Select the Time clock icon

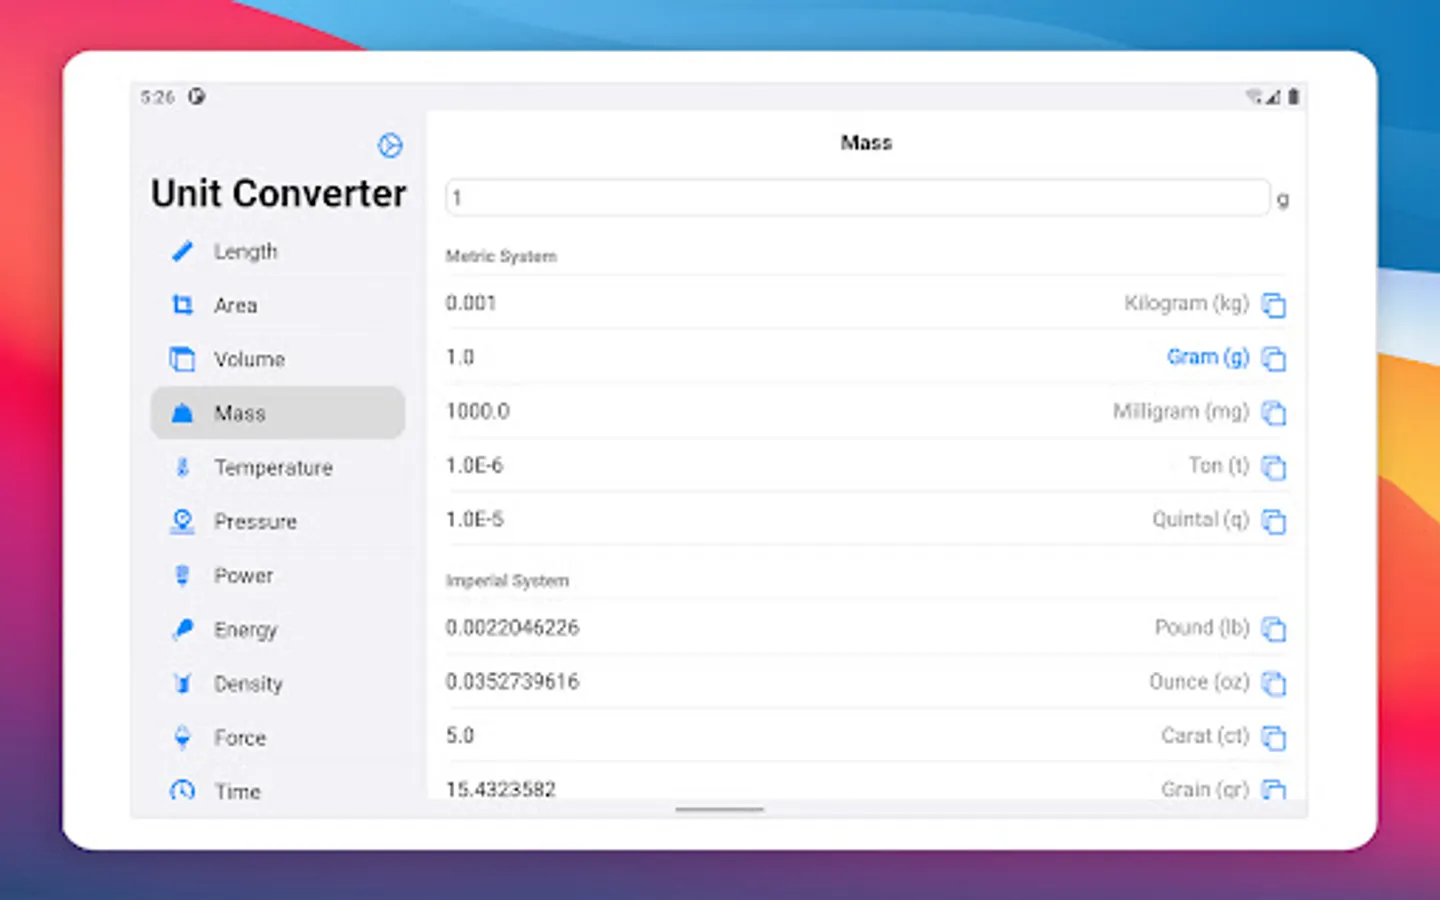182,791
